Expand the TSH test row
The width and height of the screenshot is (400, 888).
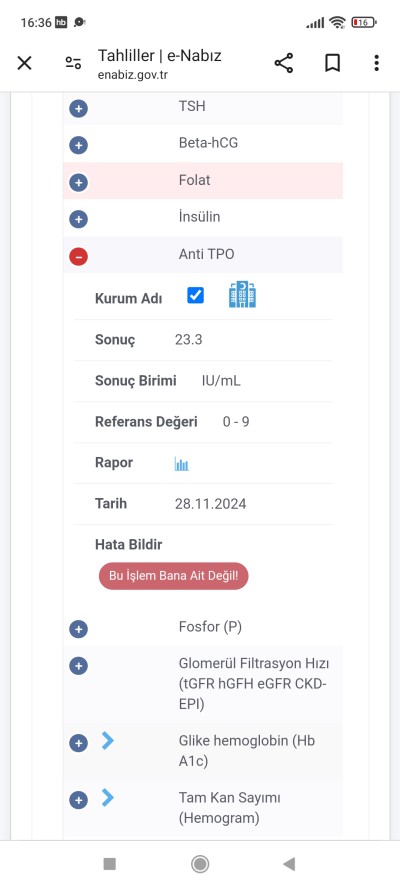[x=78, y=108]
